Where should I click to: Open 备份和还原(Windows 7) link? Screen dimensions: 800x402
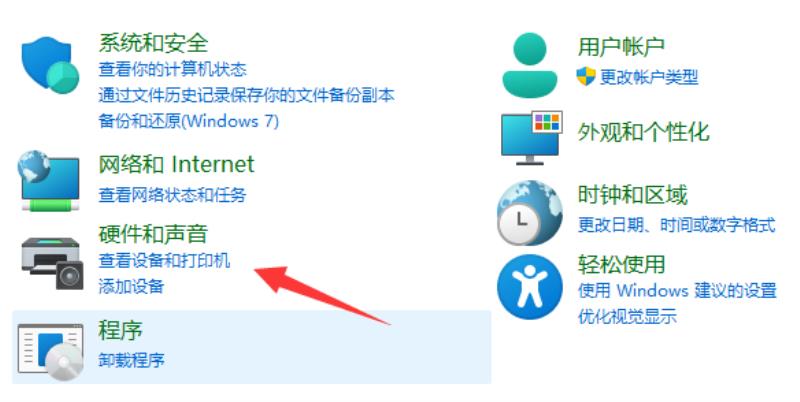[188, 121]
